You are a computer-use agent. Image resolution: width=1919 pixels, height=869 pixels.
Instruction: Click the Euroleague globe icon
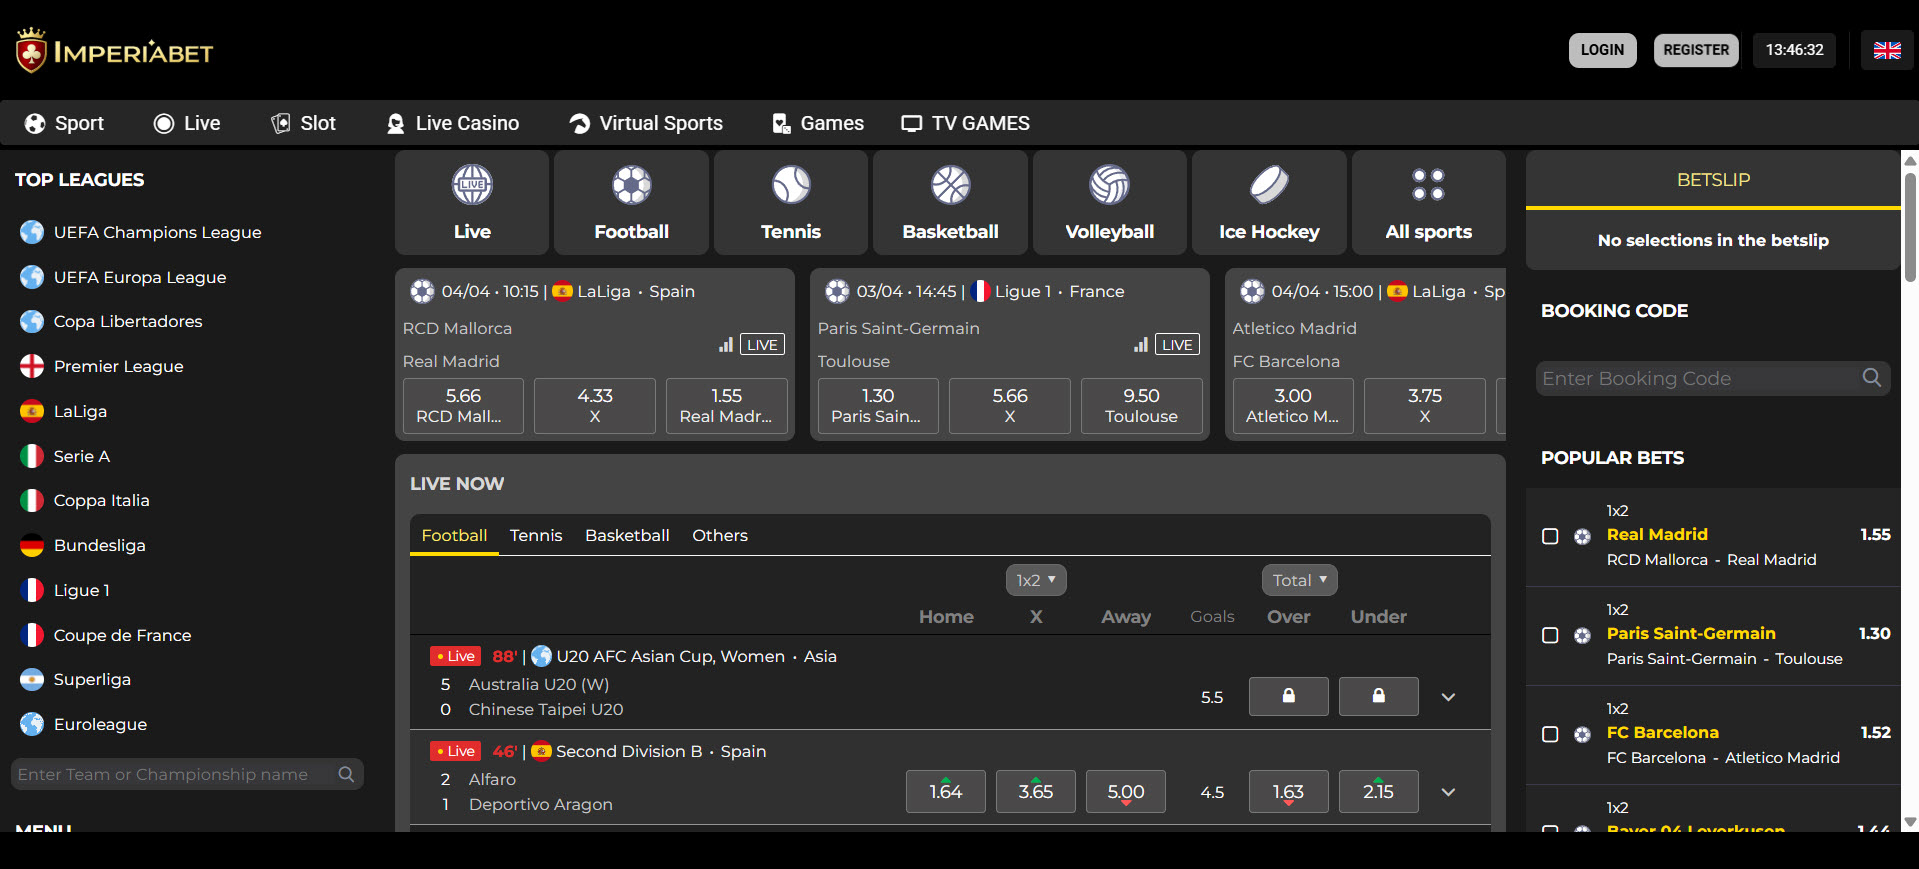click(x=32, y=724)
